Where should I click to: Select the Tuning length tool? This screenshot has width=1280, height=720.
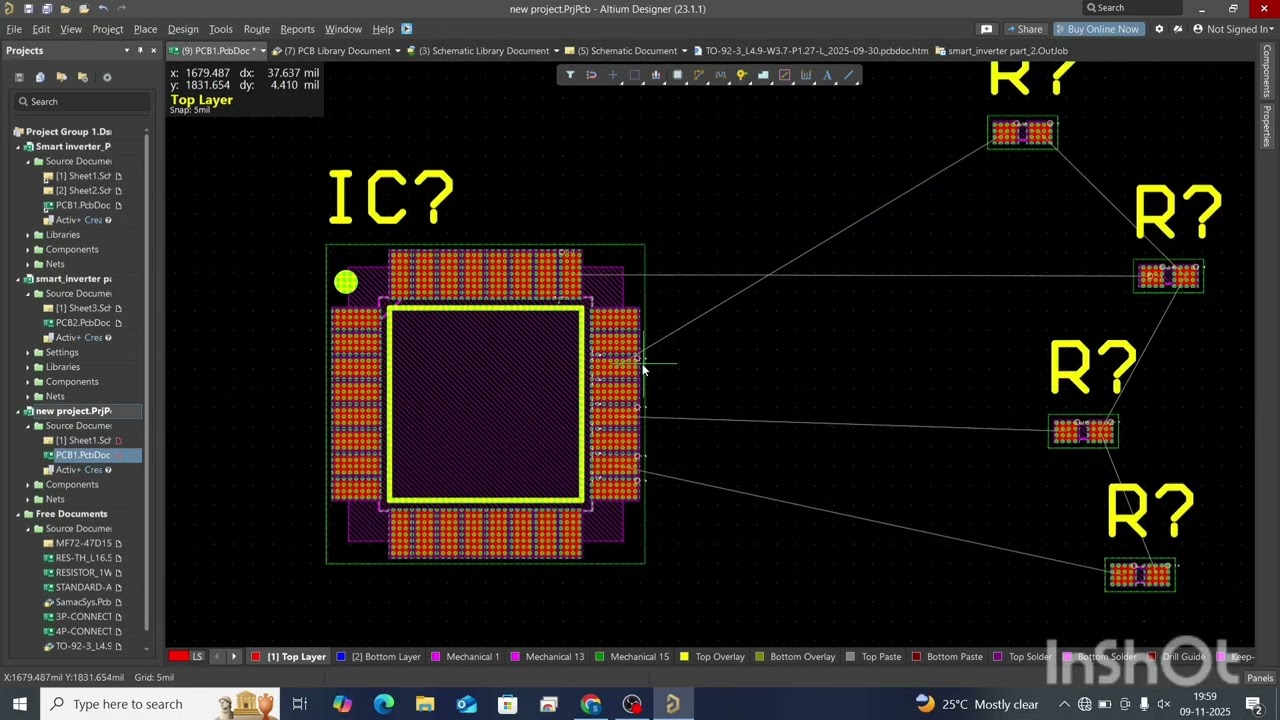point(720,75)
